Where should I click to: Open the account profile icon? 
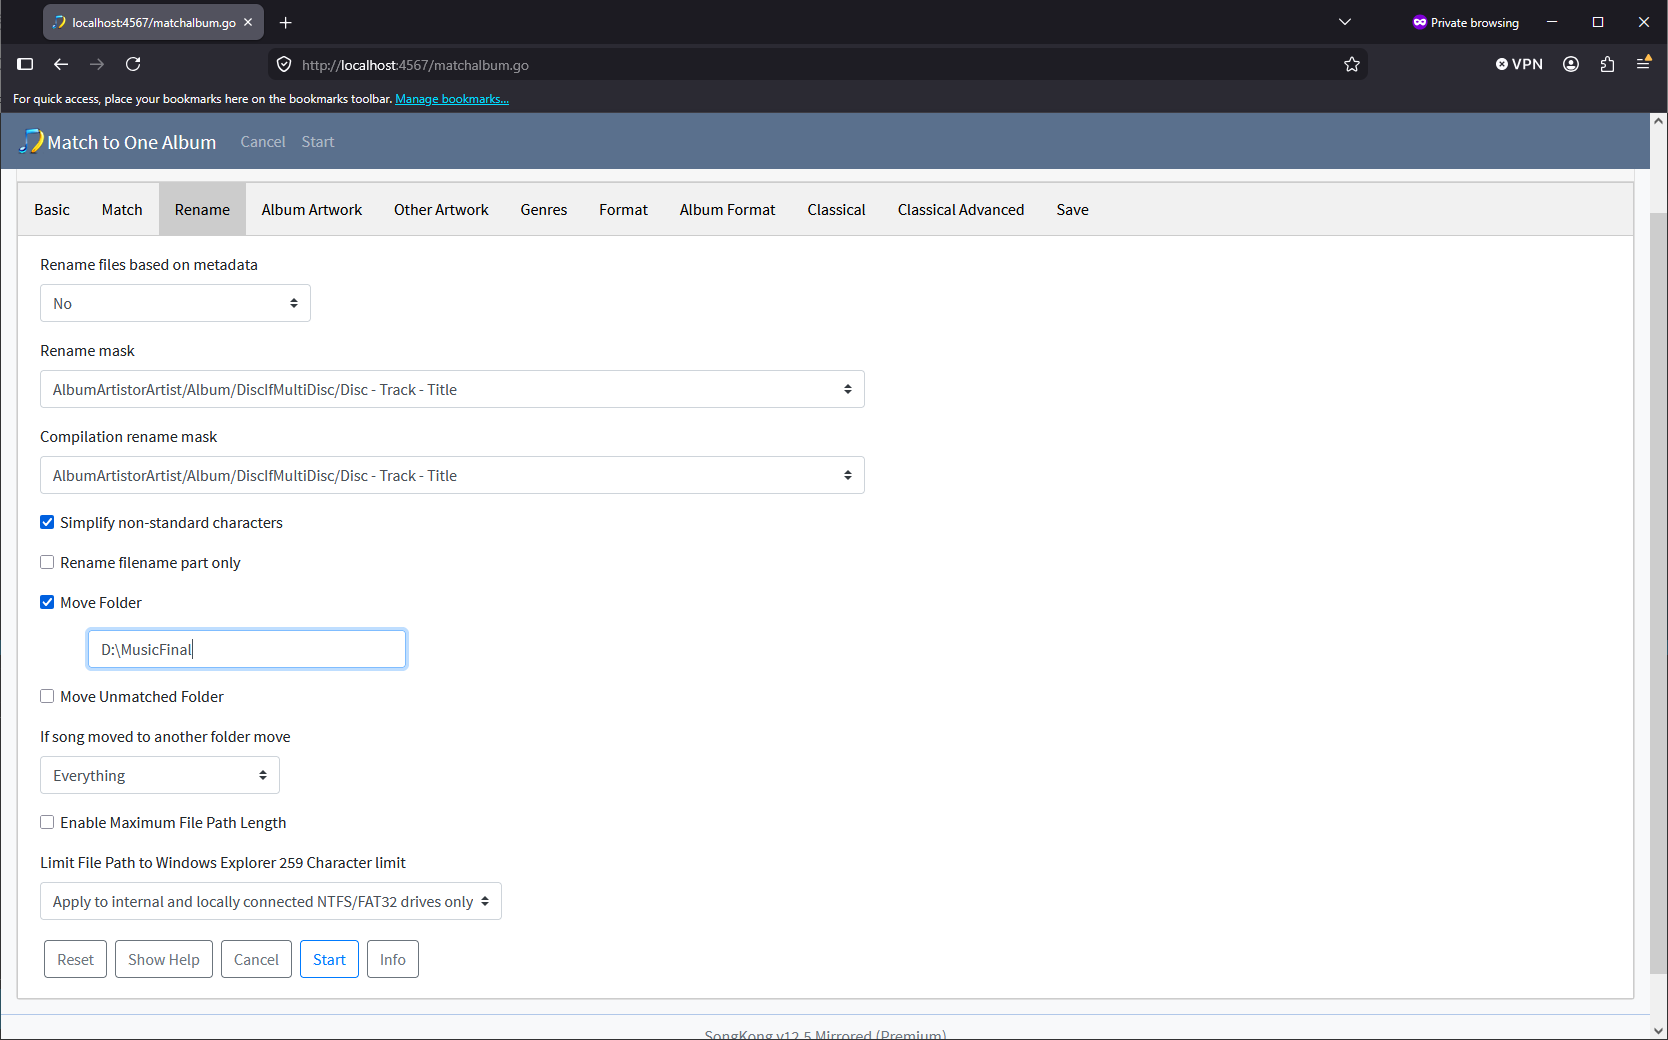coord(1571,64)
